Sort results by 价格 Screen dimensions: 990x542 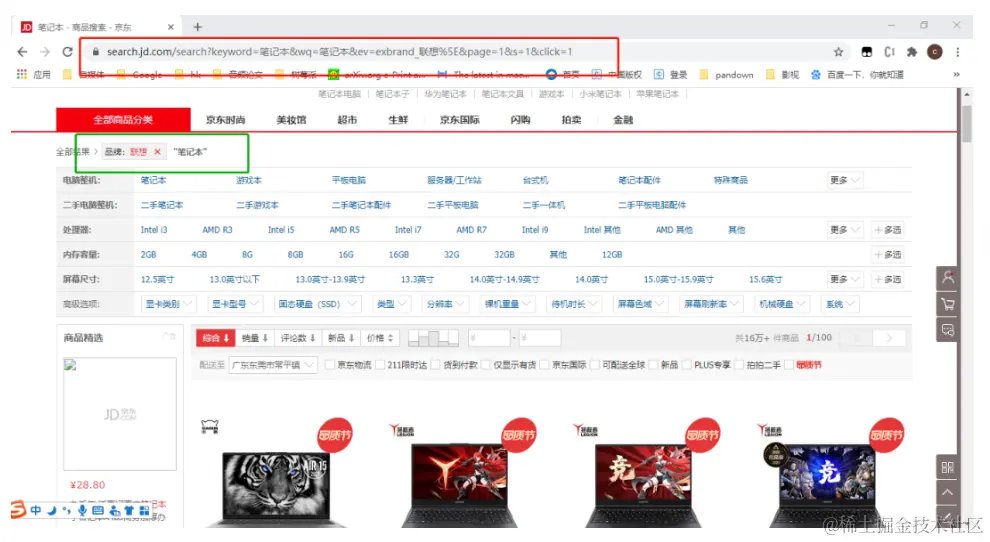(x=379, y=338)
